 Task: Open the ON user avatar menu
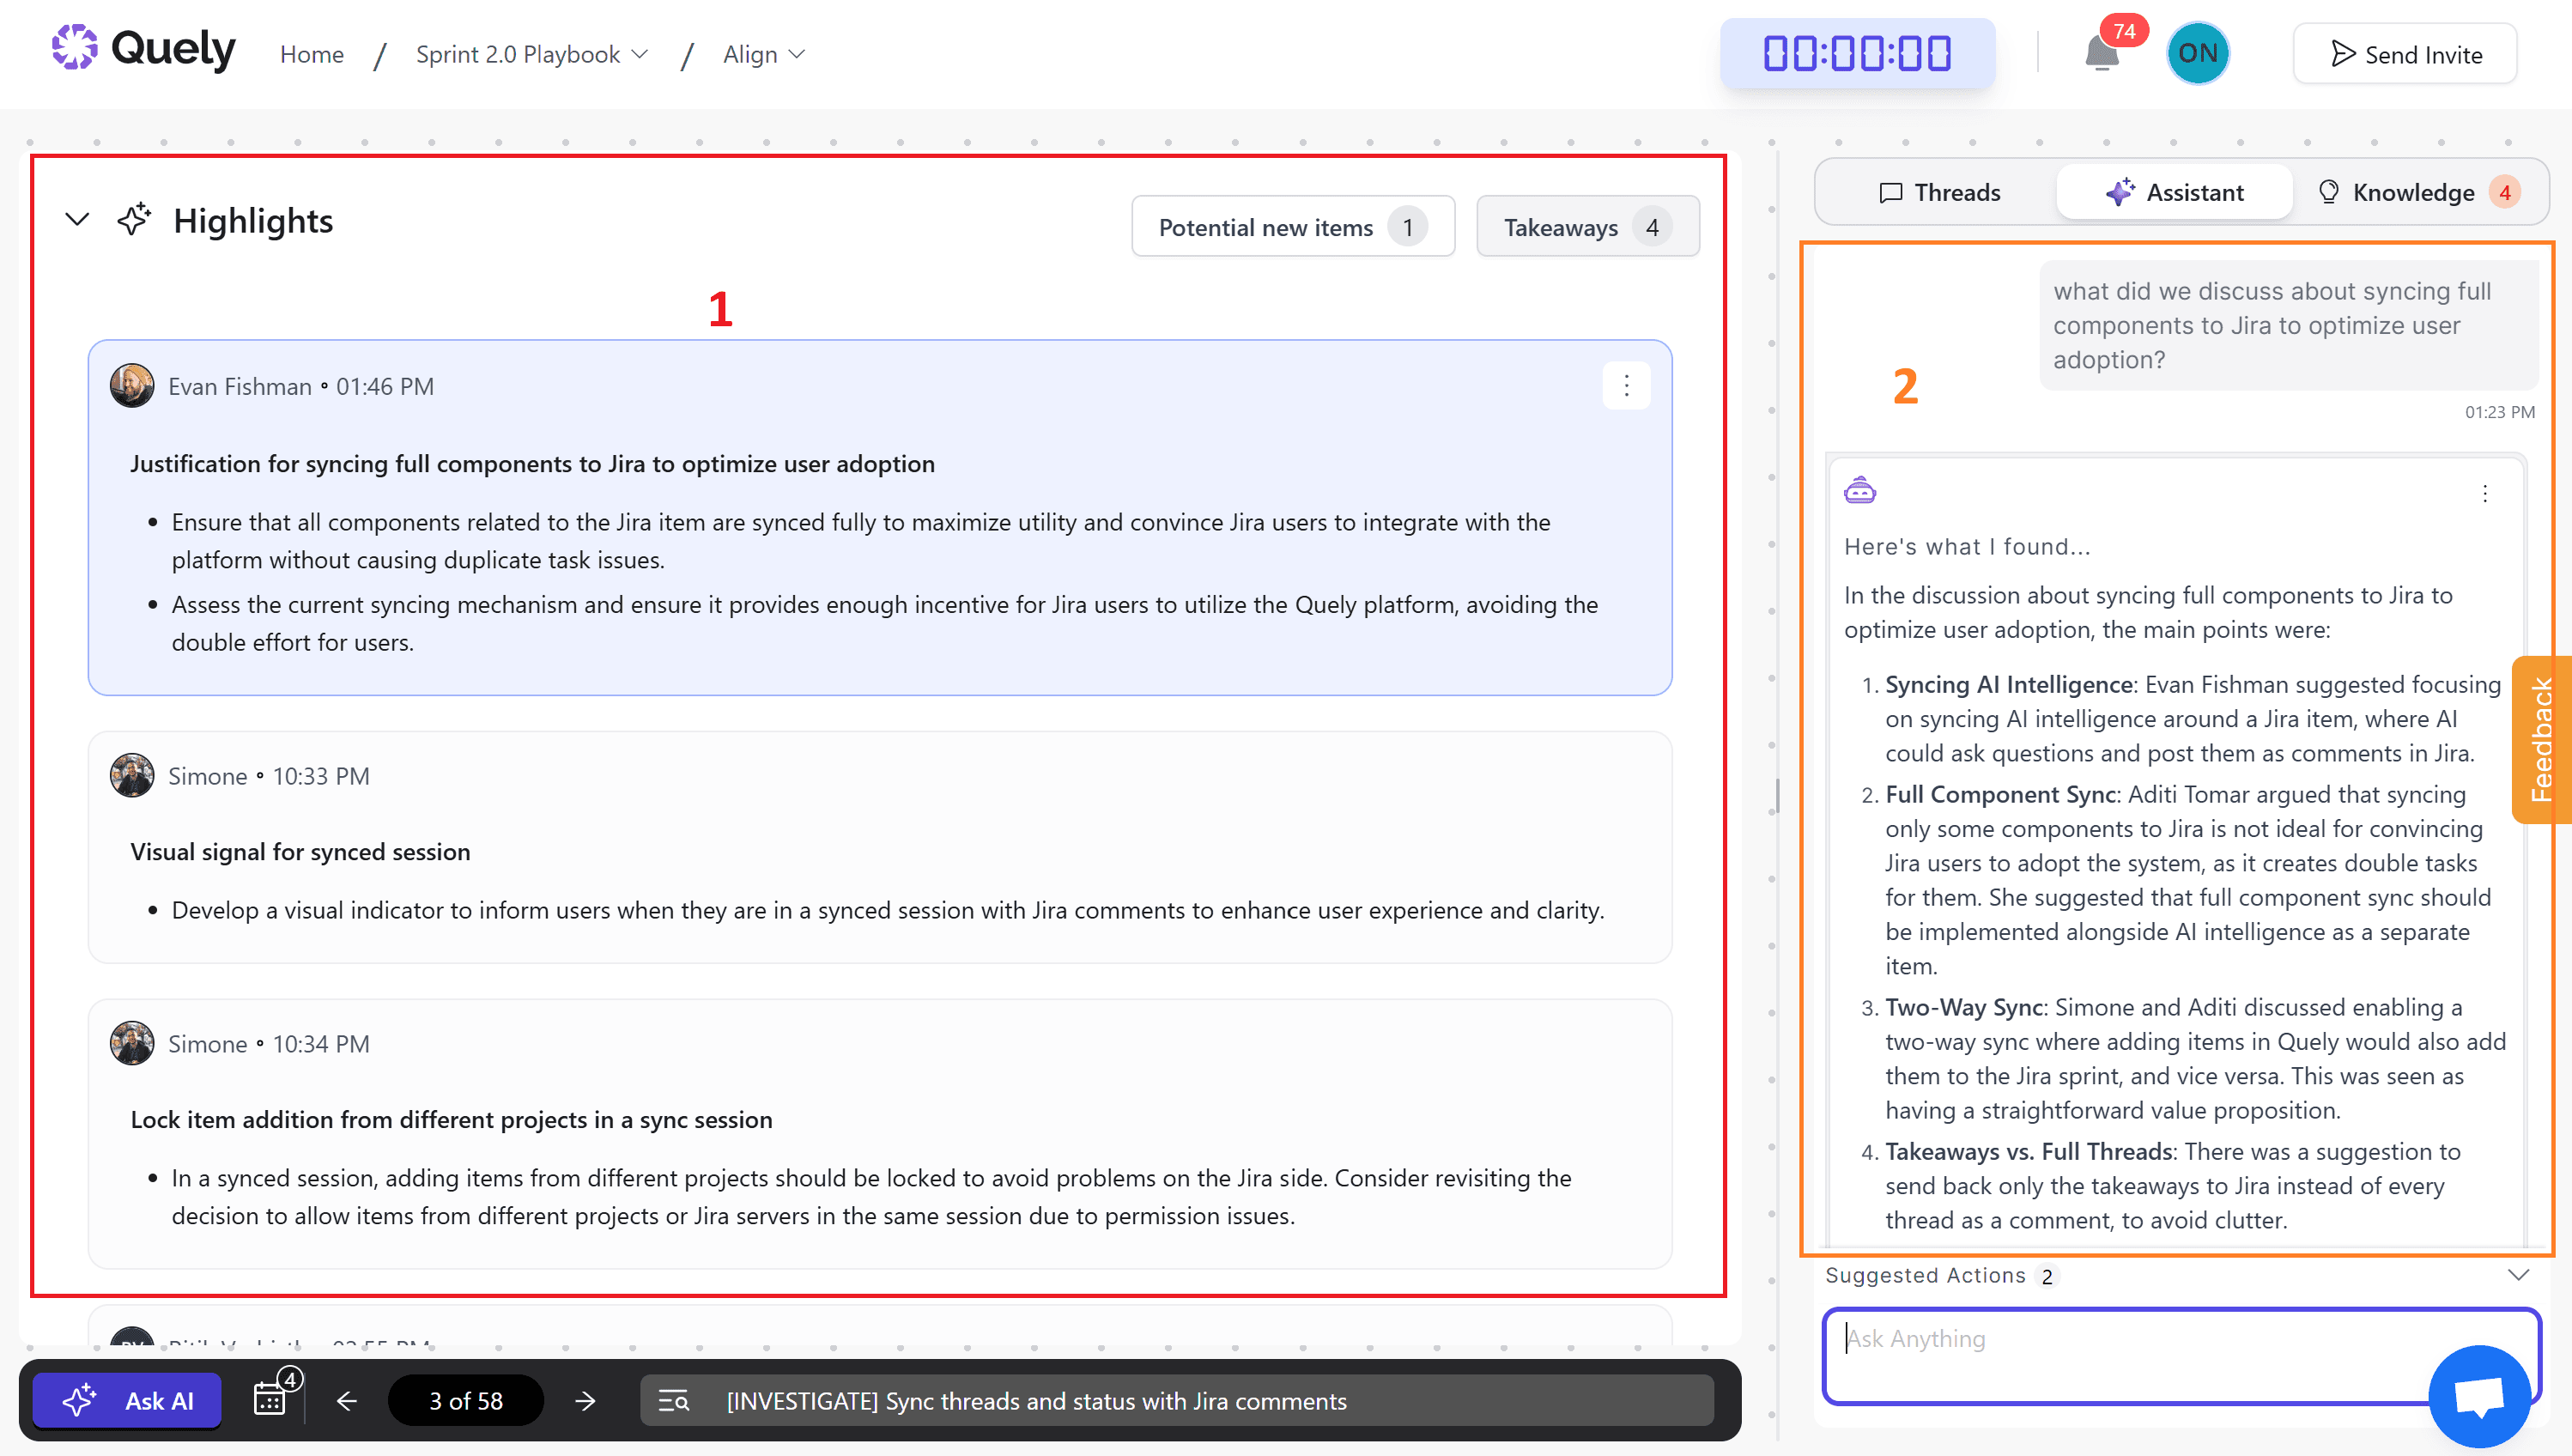(2198, 53)
